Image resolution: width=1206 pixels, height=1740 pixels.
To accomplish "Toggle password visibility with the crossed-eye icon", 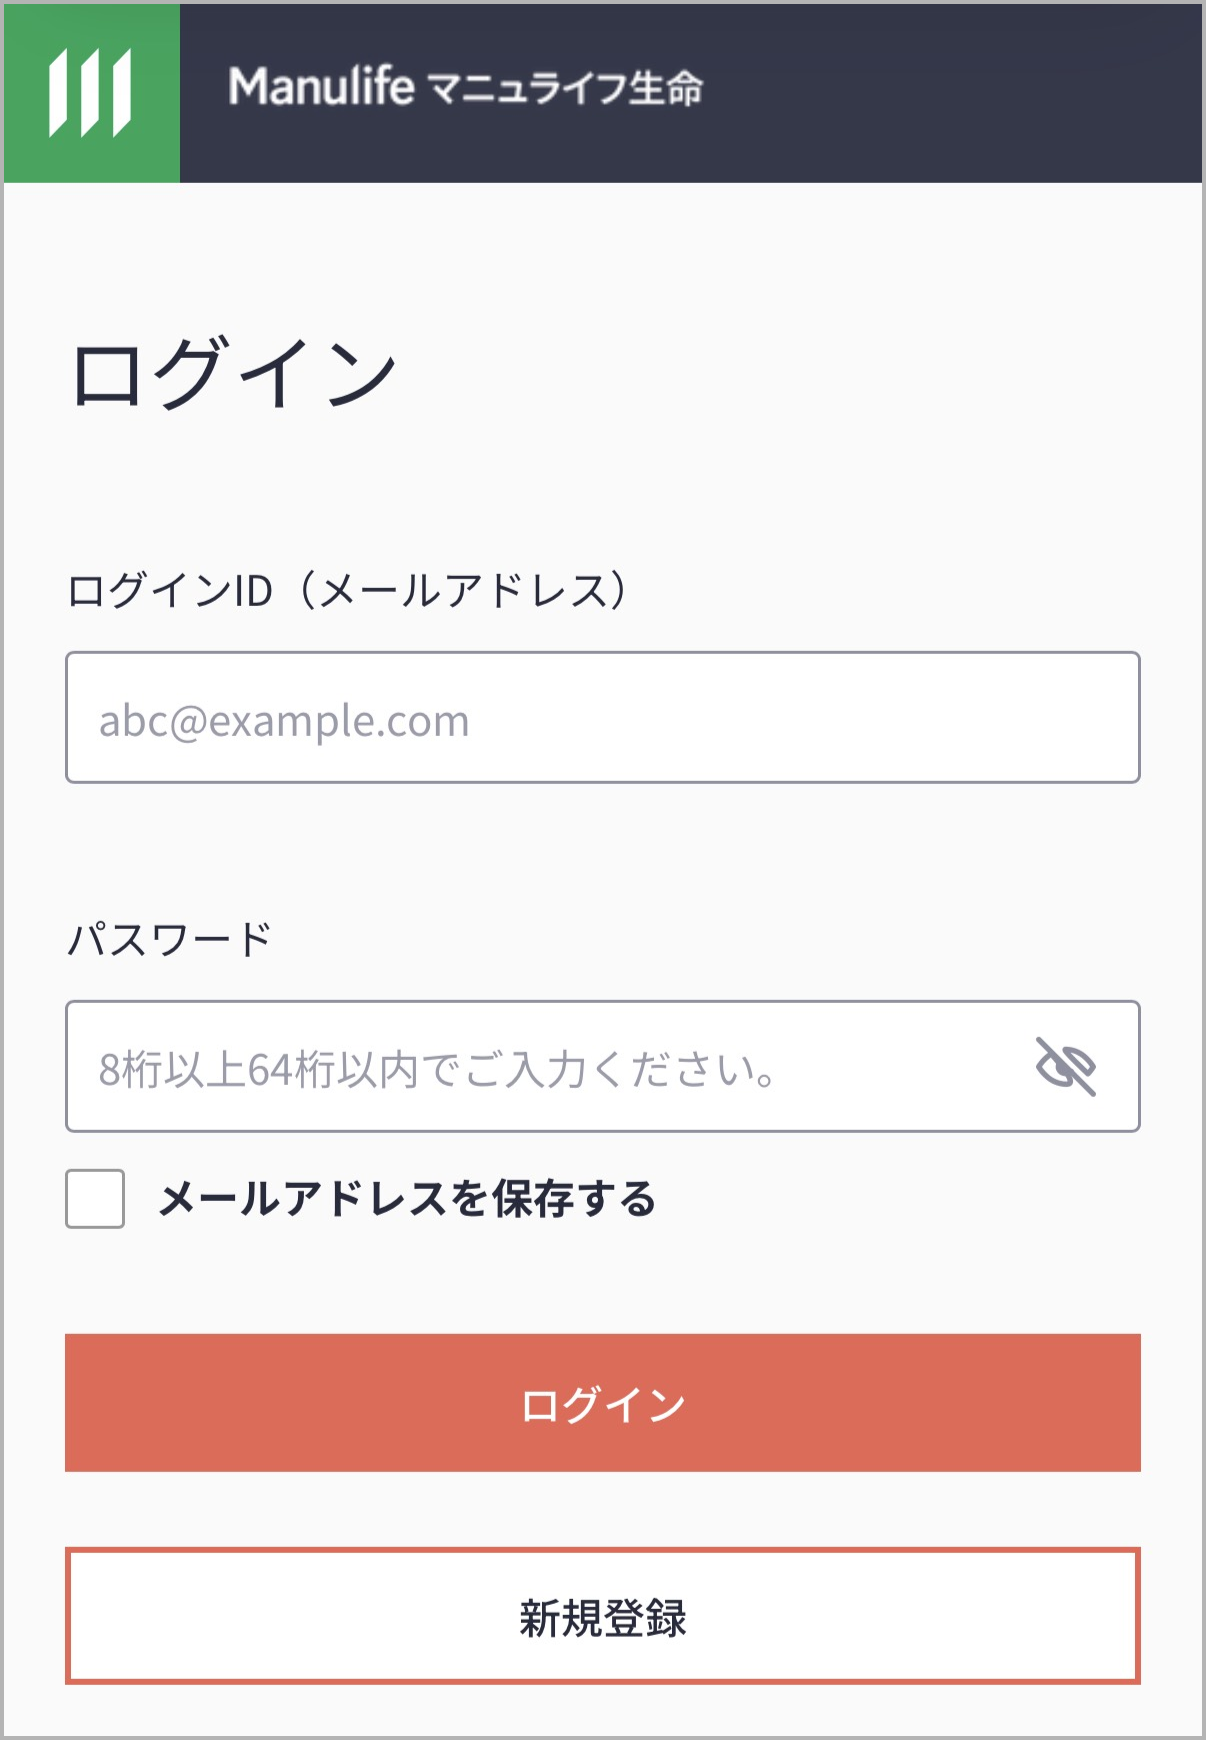I will click(1065, 1066).
